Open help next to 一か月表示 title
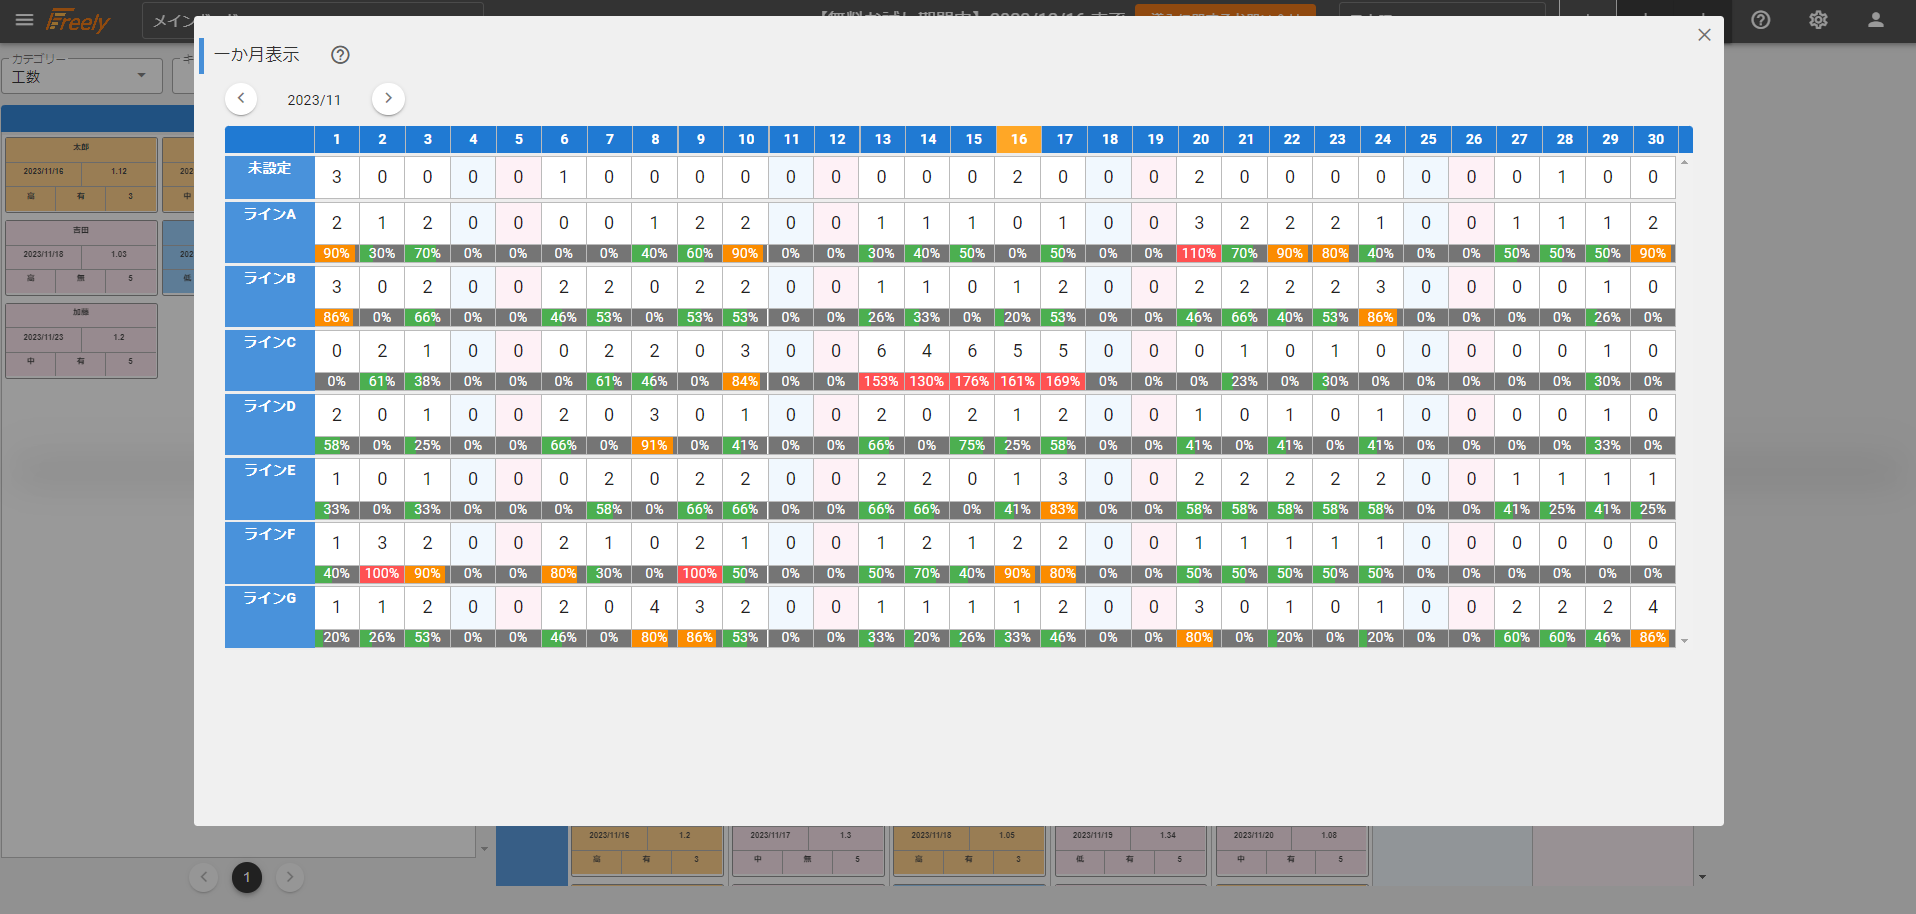Image resolution: width=1916 pixels, height=914 pixels. coord(340,55)
